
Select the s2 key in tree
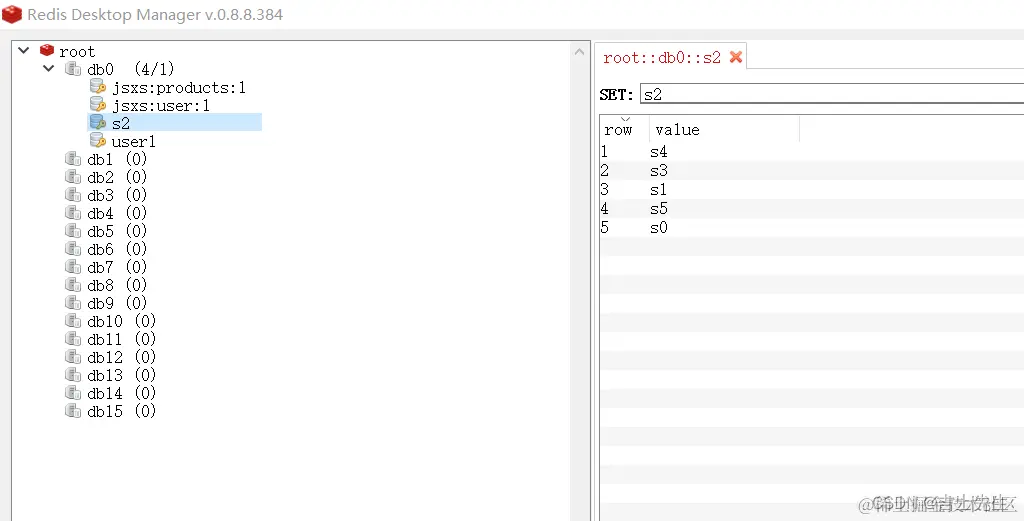121,123
